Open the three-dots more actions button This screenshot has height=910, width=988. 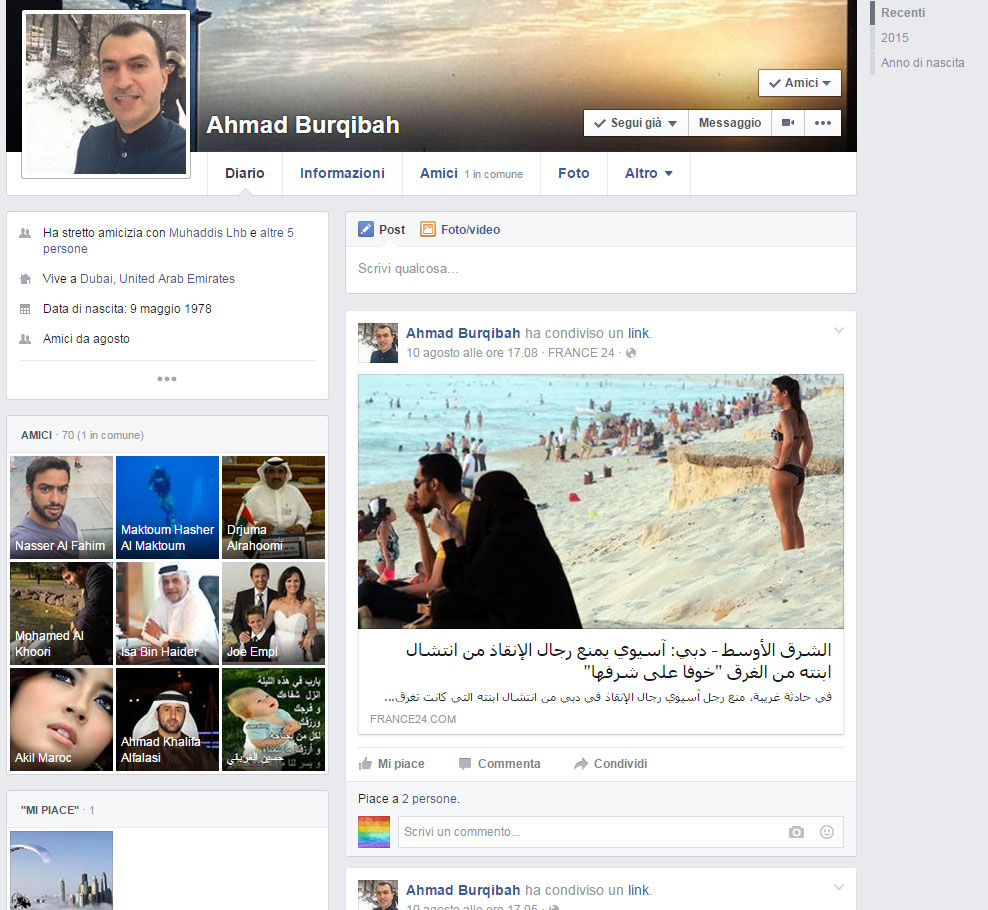[x=823, y=123]
